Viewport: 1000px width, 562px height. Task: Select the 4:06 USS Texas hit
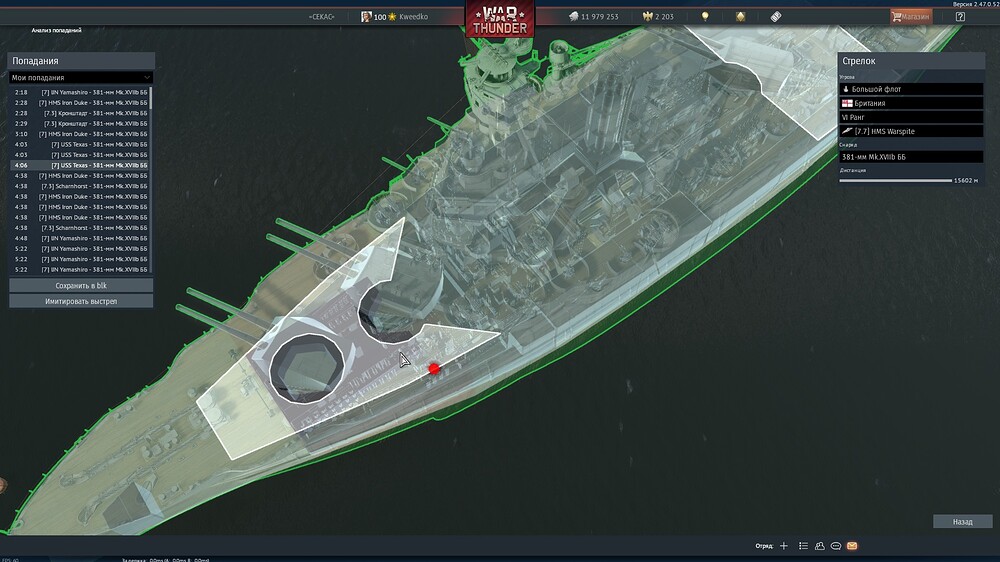tap(80, 165)
